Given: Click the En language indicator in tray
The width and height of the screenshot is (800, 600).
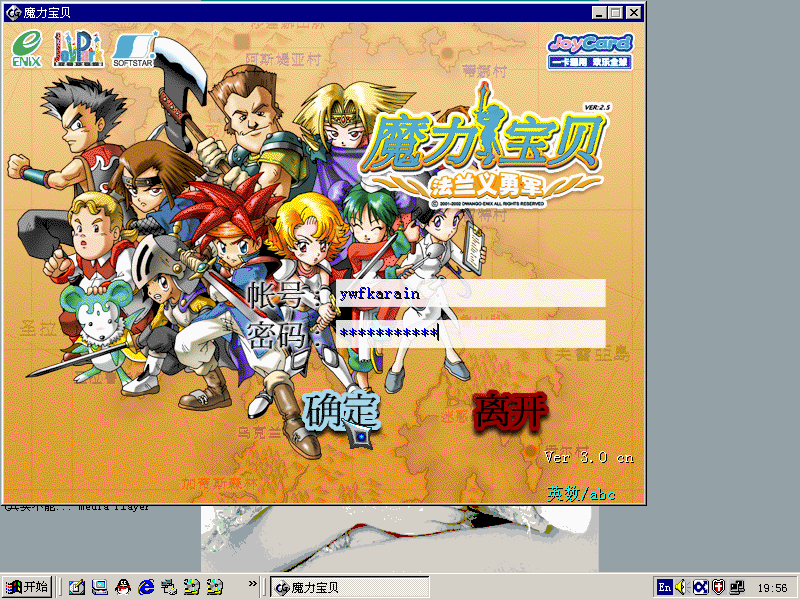Looking at the screenshot, I should 664,587.
